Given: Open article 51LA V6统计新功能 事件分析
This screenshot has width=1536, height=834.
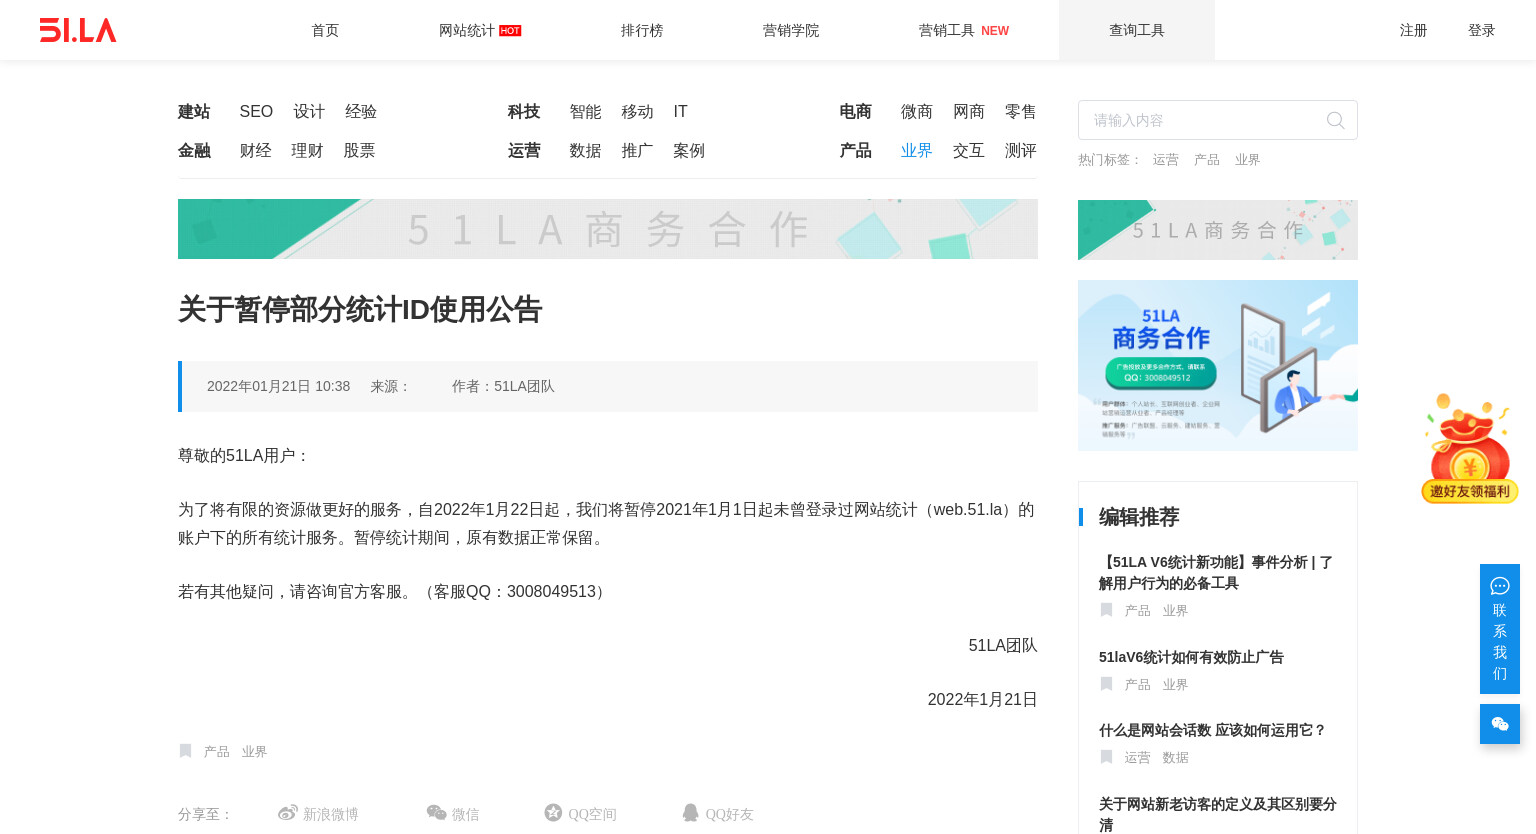Looking at the screenshot, I should tap(1216, 572).
